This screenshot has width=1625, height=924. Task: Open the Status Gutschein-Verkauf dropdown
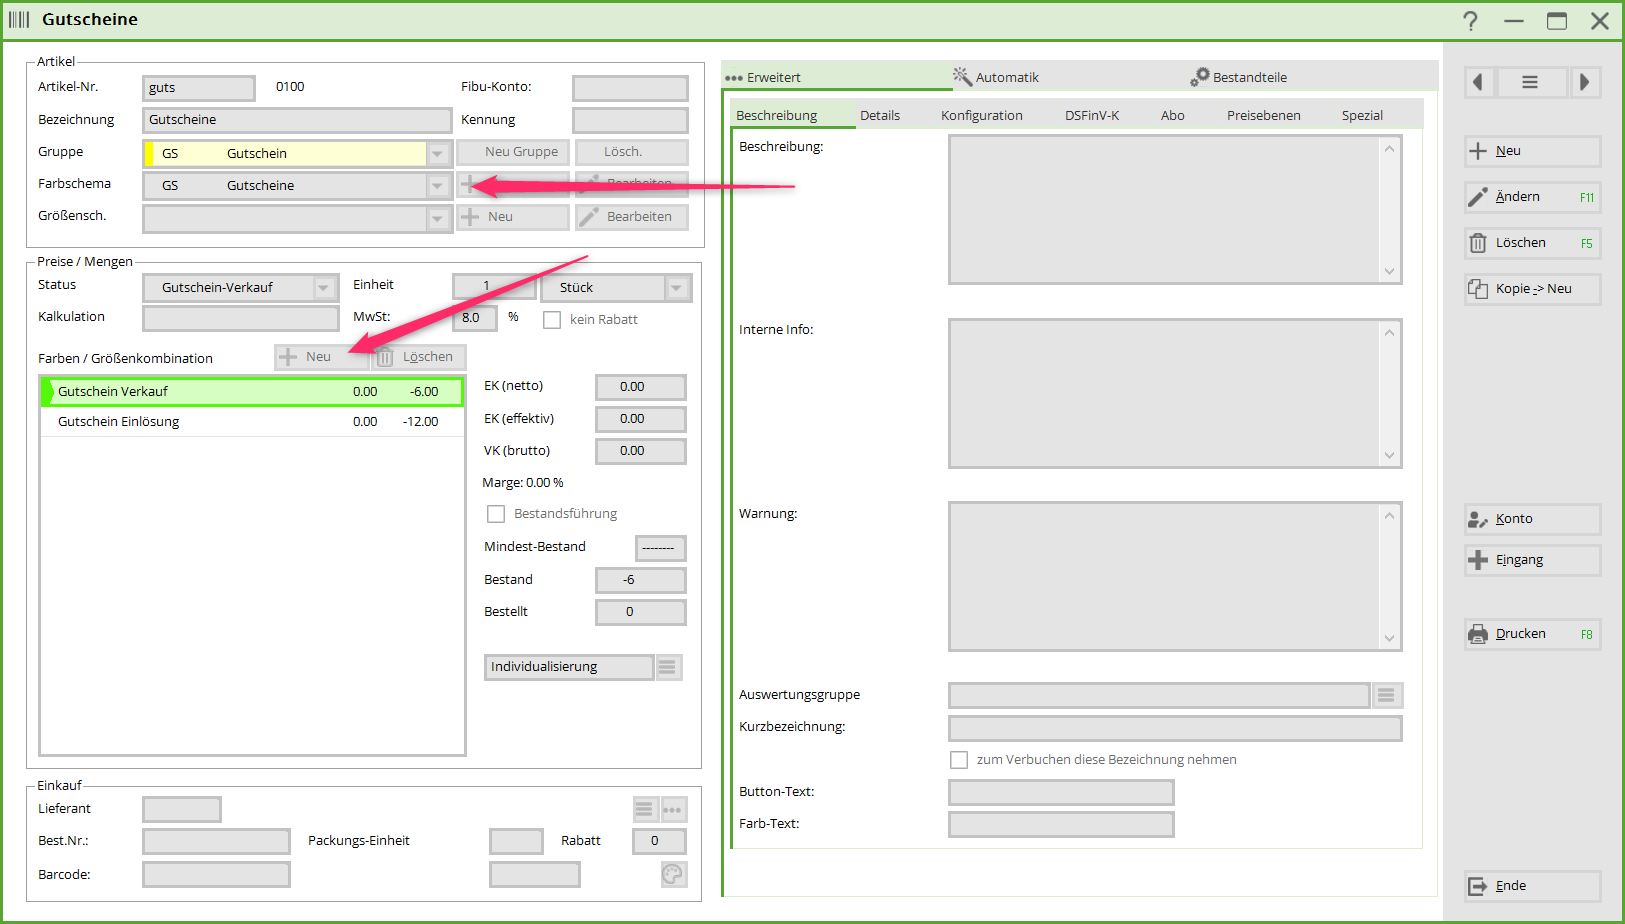[x=324, y=288]
